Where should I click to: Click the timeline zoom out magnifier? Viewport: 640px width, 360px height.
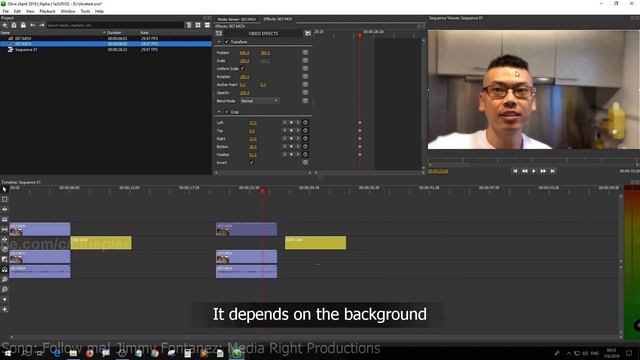[4, 289]
